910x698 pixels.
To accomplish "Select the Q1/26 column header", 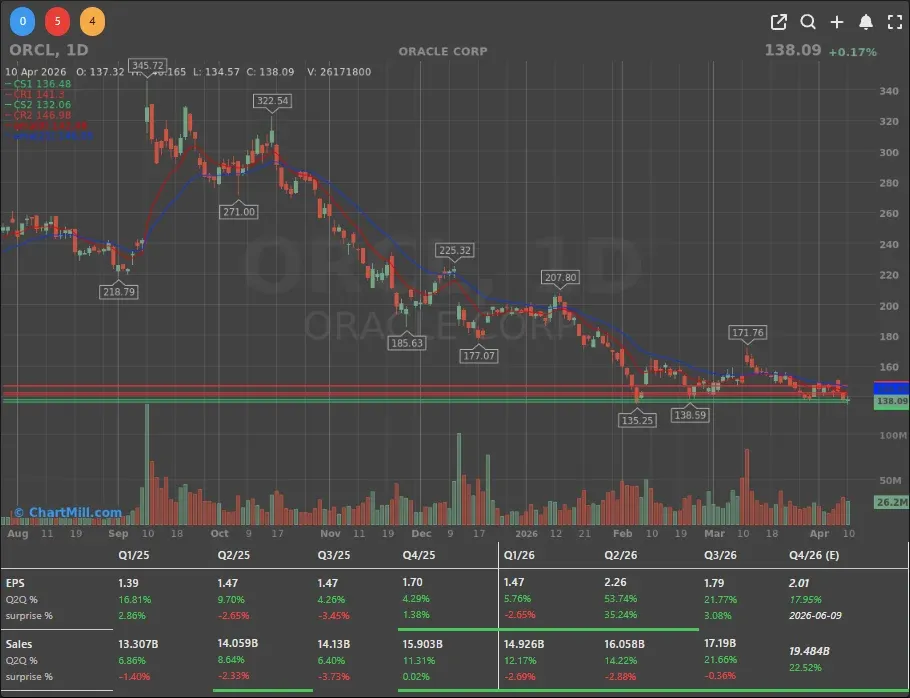I will [x=519, y=555].
